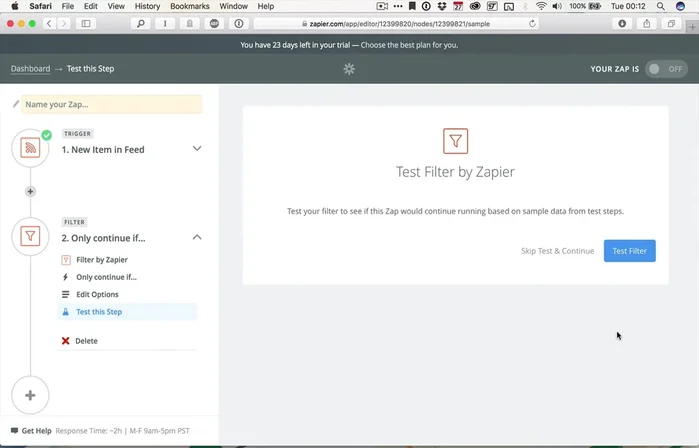Add a step with the large plus circle
Screen dimensions: 699x448
[30, 395]
